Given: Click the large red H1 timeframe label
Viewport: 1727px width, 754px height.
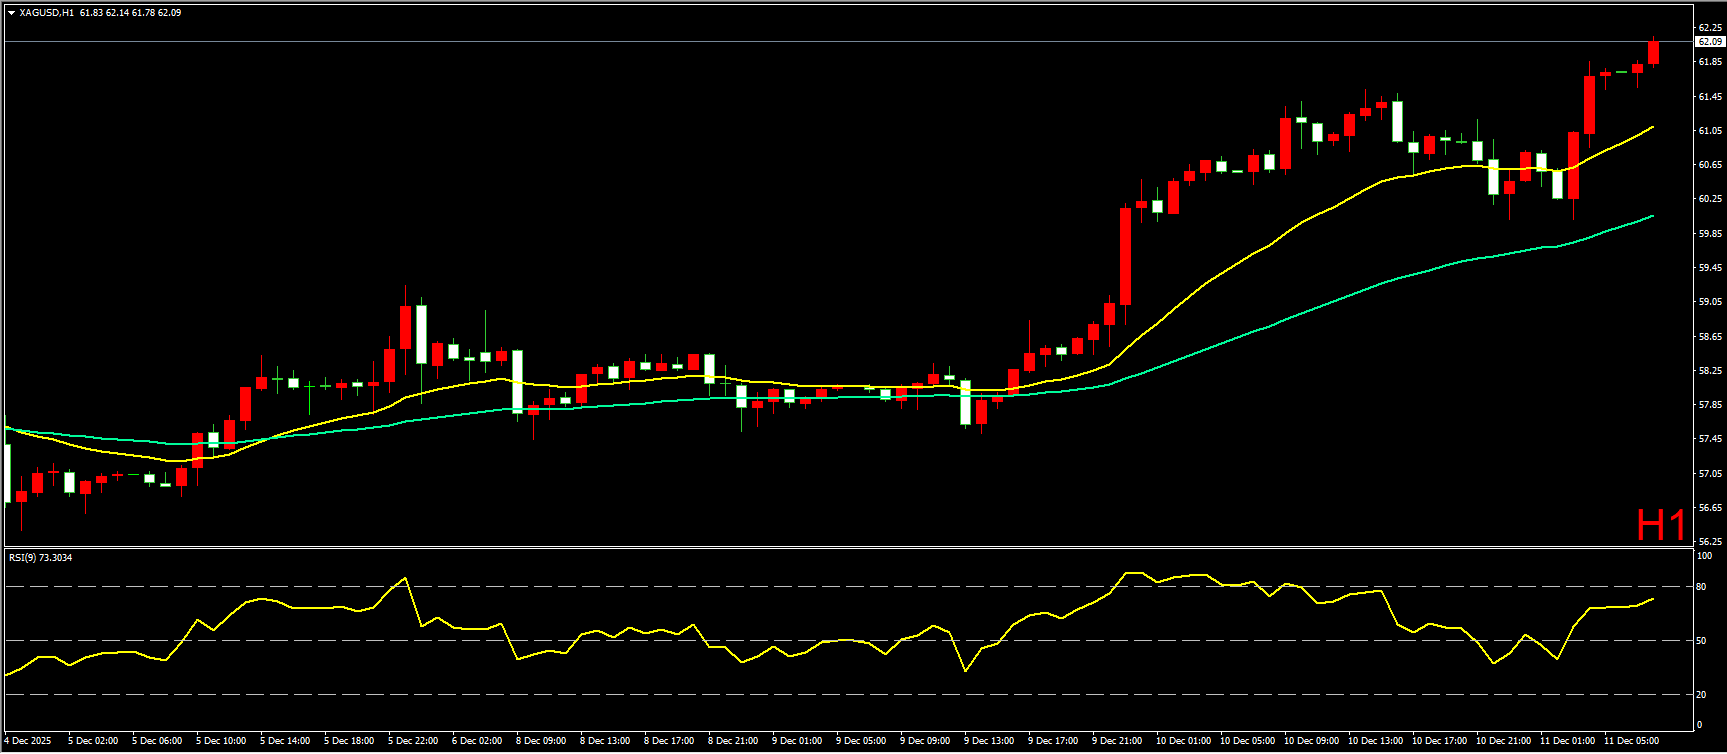Looking at the screenshot, I should tap(1660, 524).
